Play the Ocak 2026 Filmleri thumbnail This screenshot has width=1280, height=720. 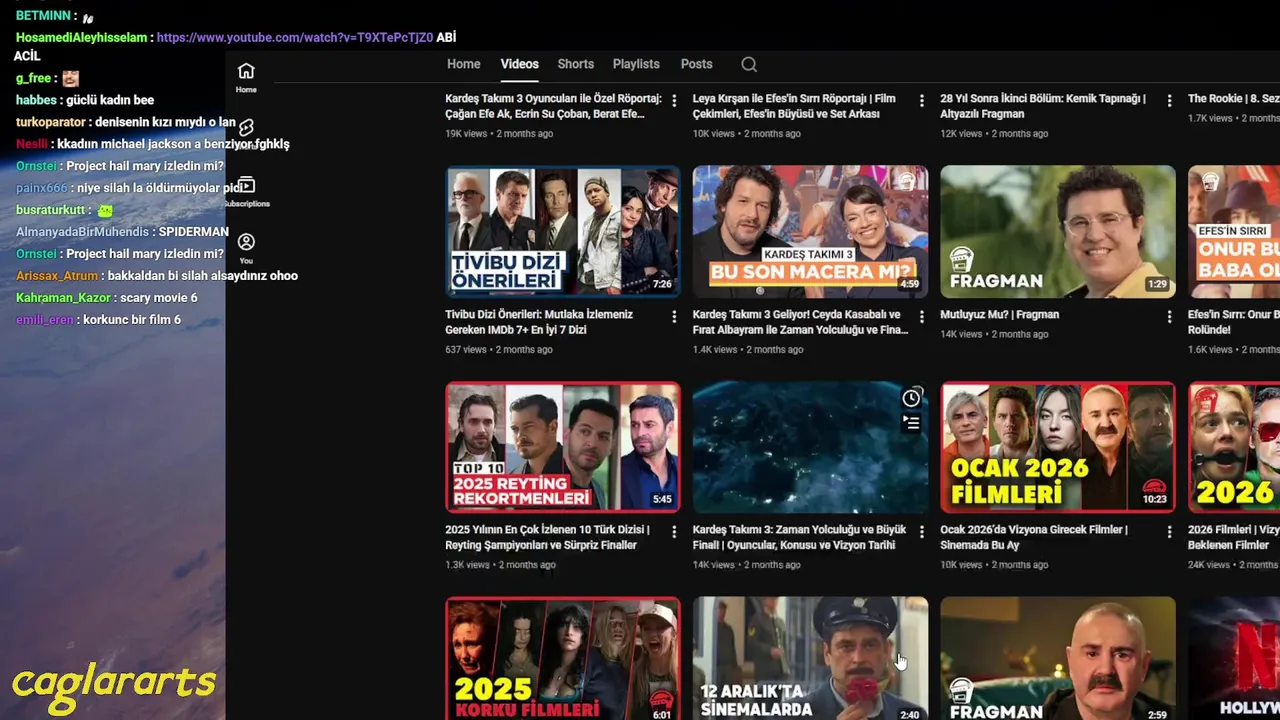pyautogui.click(x=1058, y=447)
